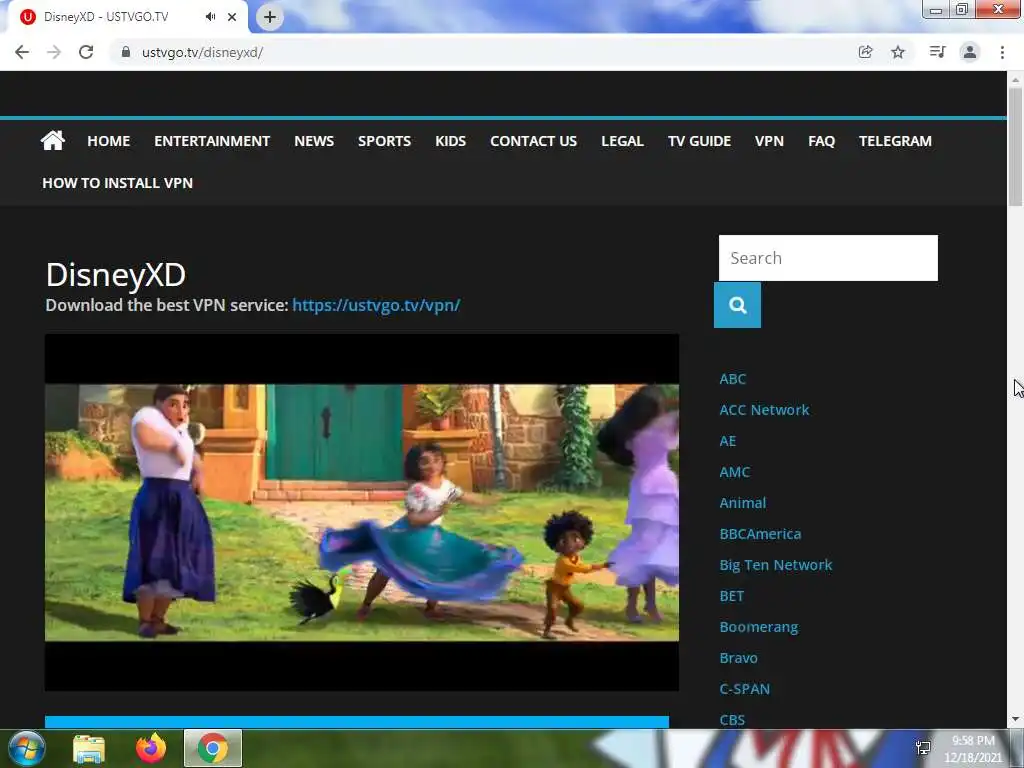
Task: Click the Show desktop button
Action: click(x=1018, y=748)
